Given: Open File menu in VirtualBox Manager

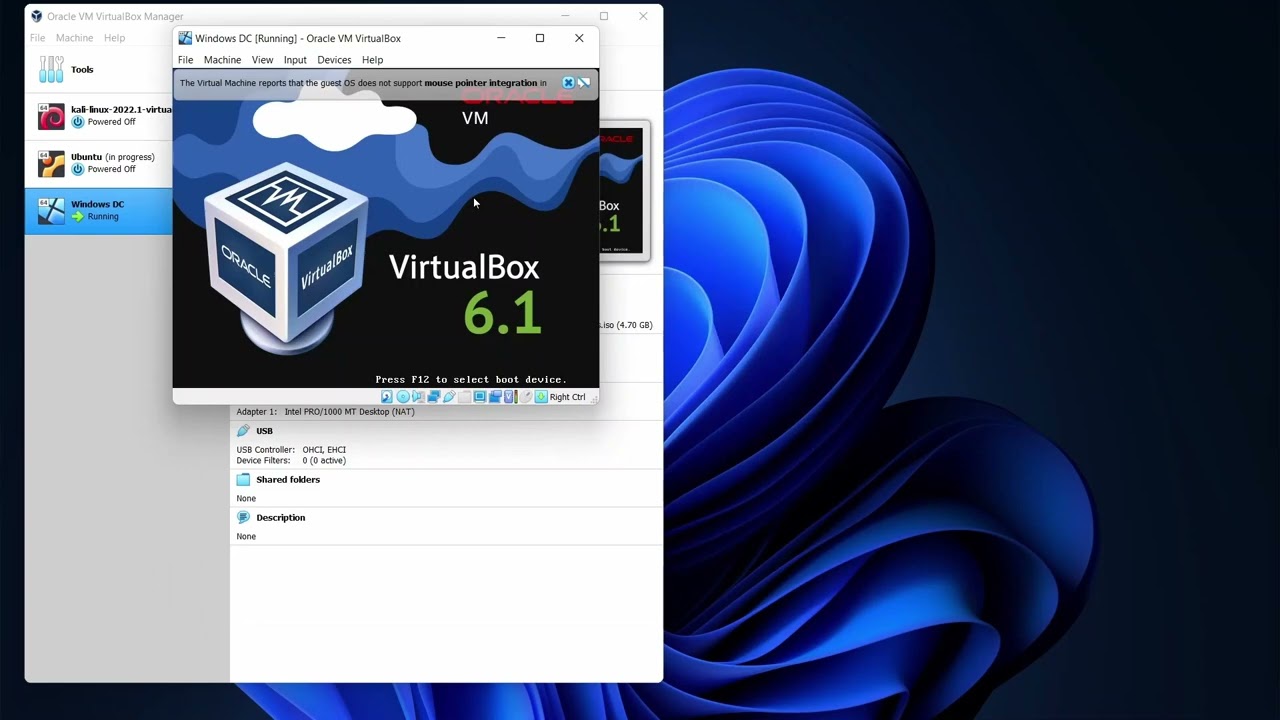Looking at the screenshot, I should coord(37,38).
